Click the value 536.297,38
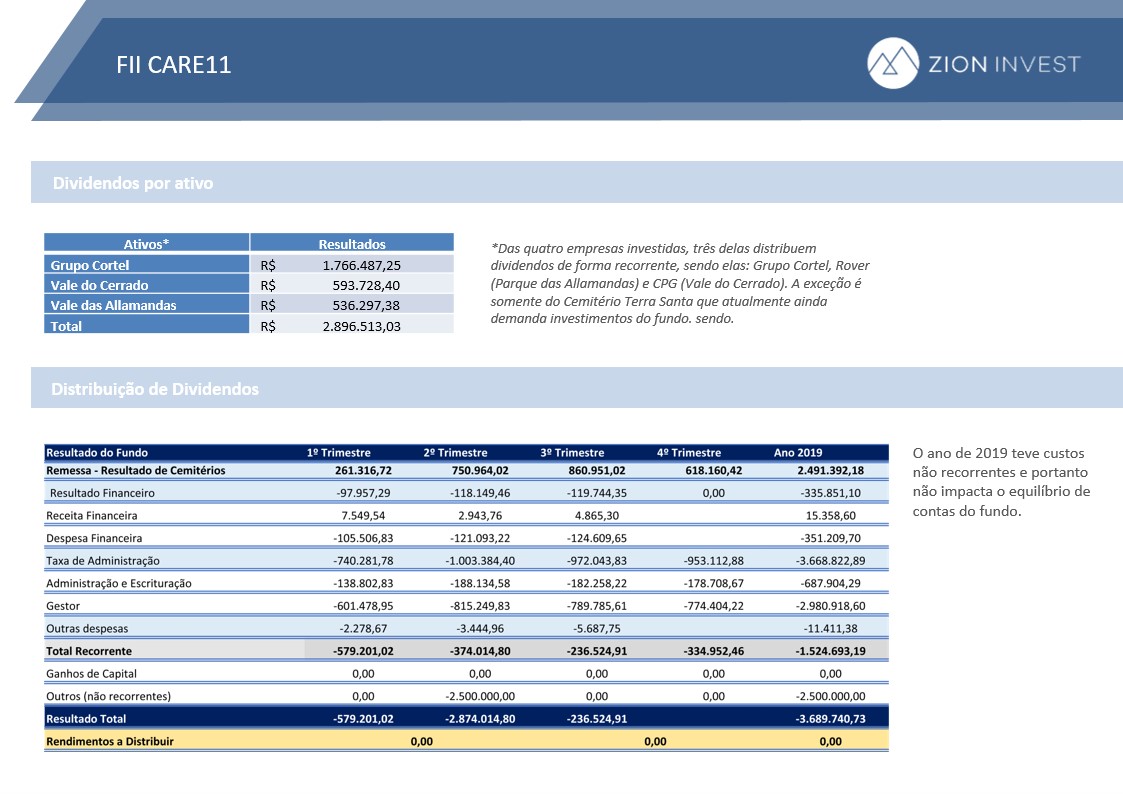 [x=366, y=305]
